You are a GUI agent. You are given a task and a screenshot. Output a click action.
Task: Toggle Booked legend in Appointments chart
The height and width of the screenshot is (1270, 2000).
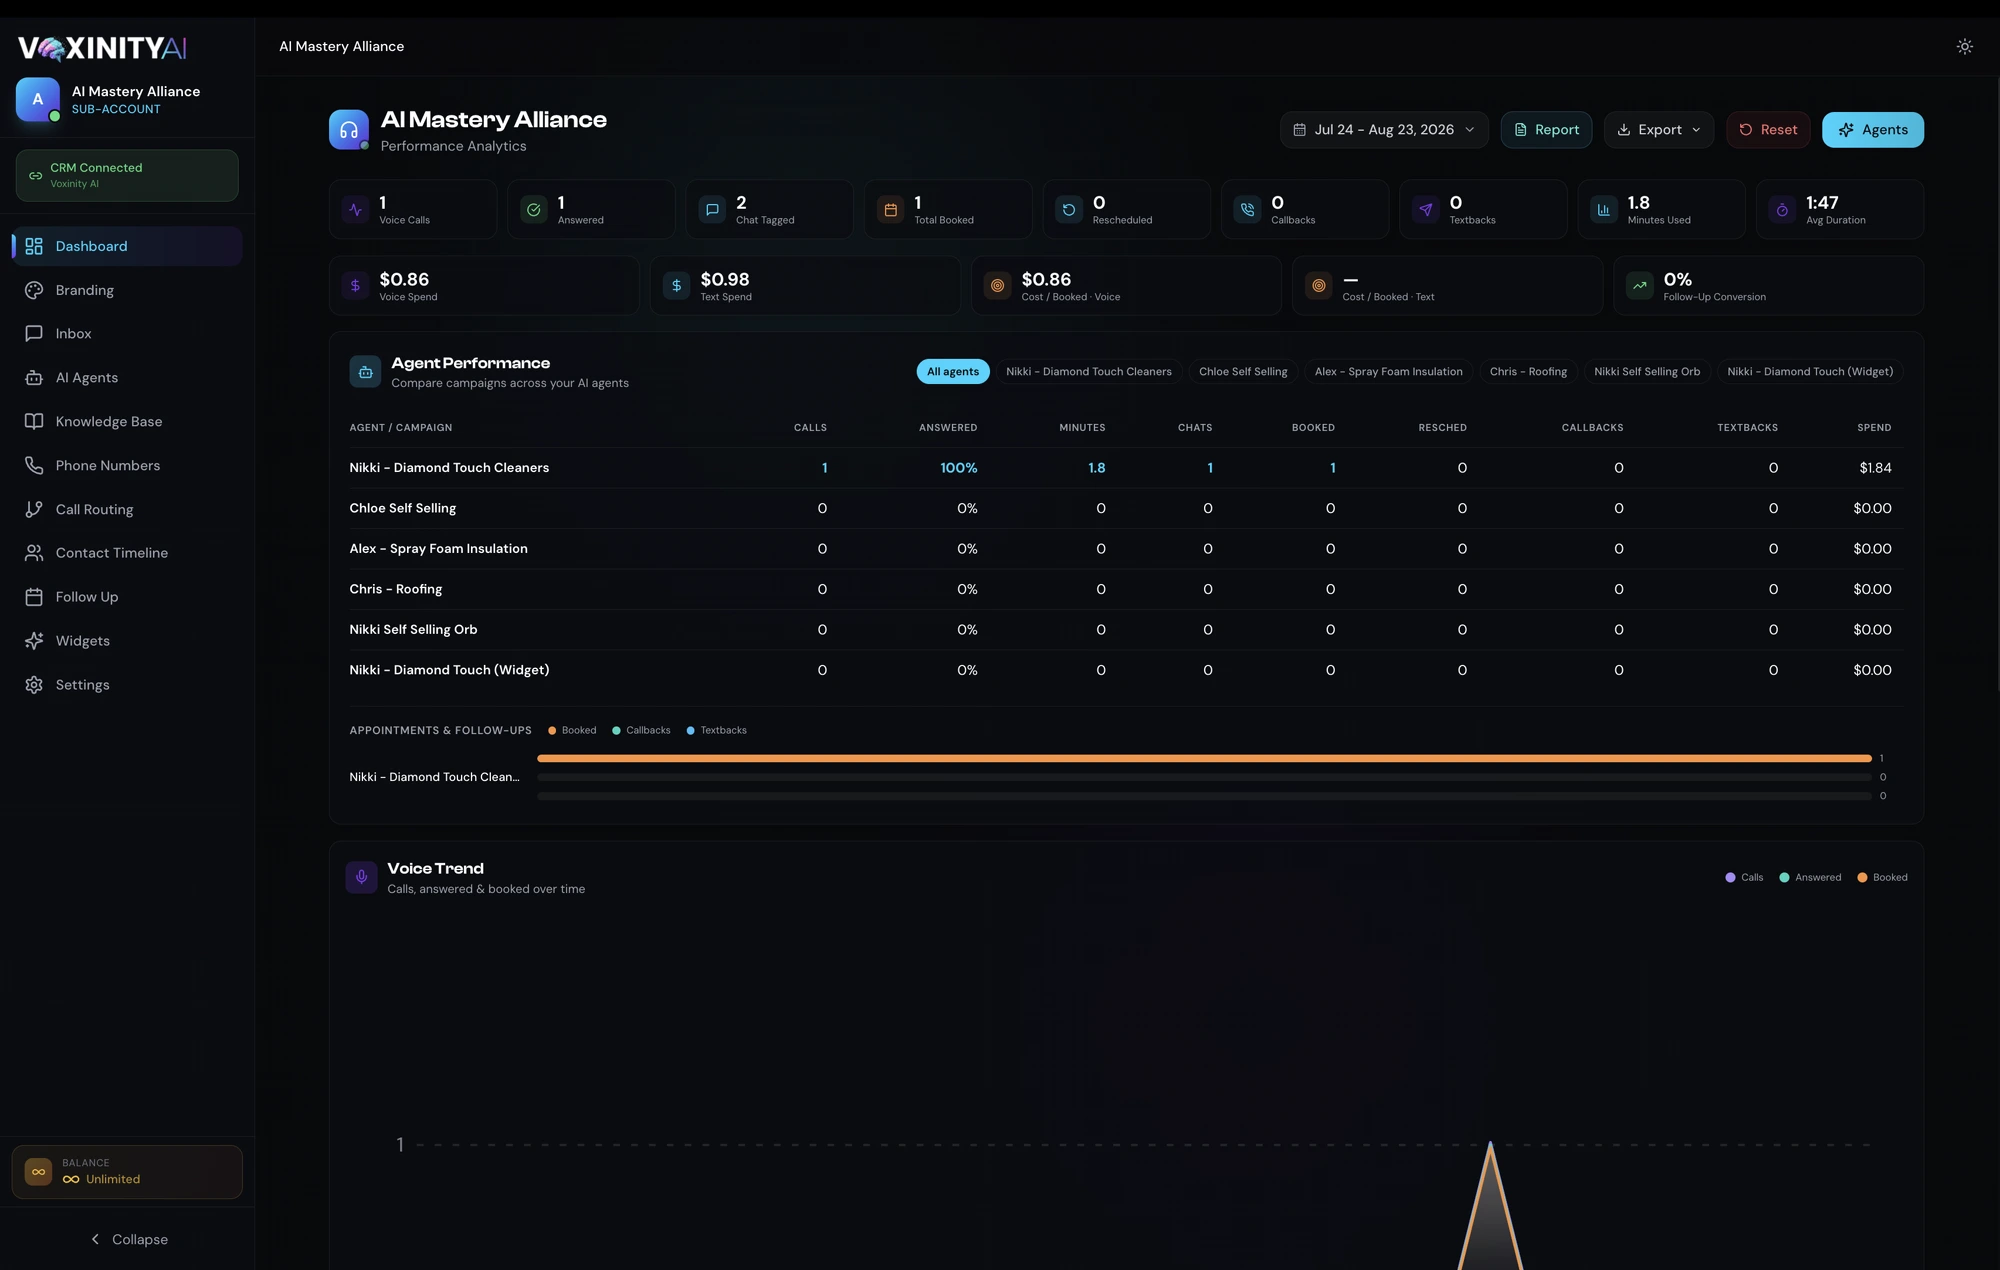coord(572,730)
